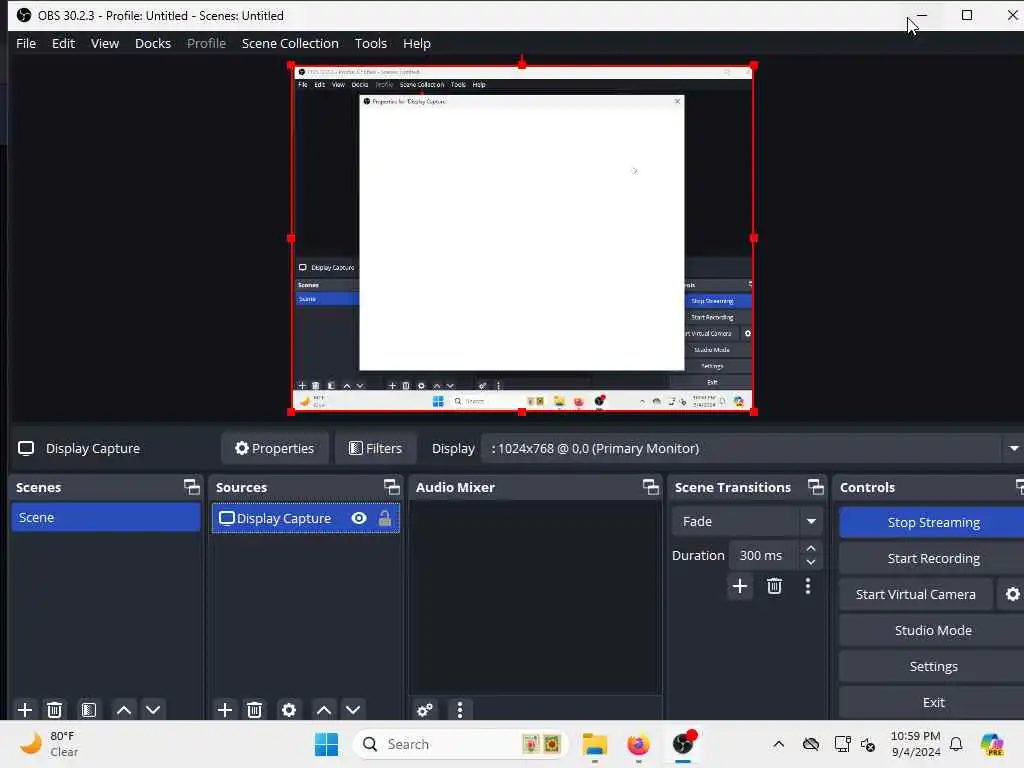Undock the Scene Transitions panel

[816, 487]
